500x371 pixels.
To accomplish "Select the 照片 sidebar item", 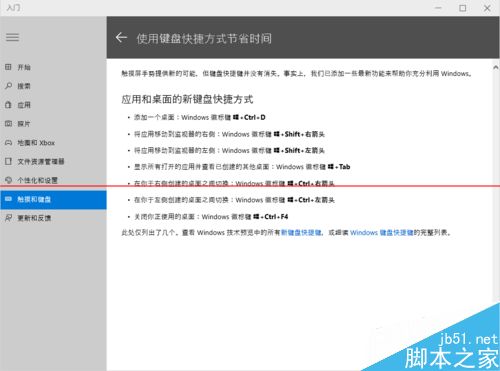I will 53,124.
